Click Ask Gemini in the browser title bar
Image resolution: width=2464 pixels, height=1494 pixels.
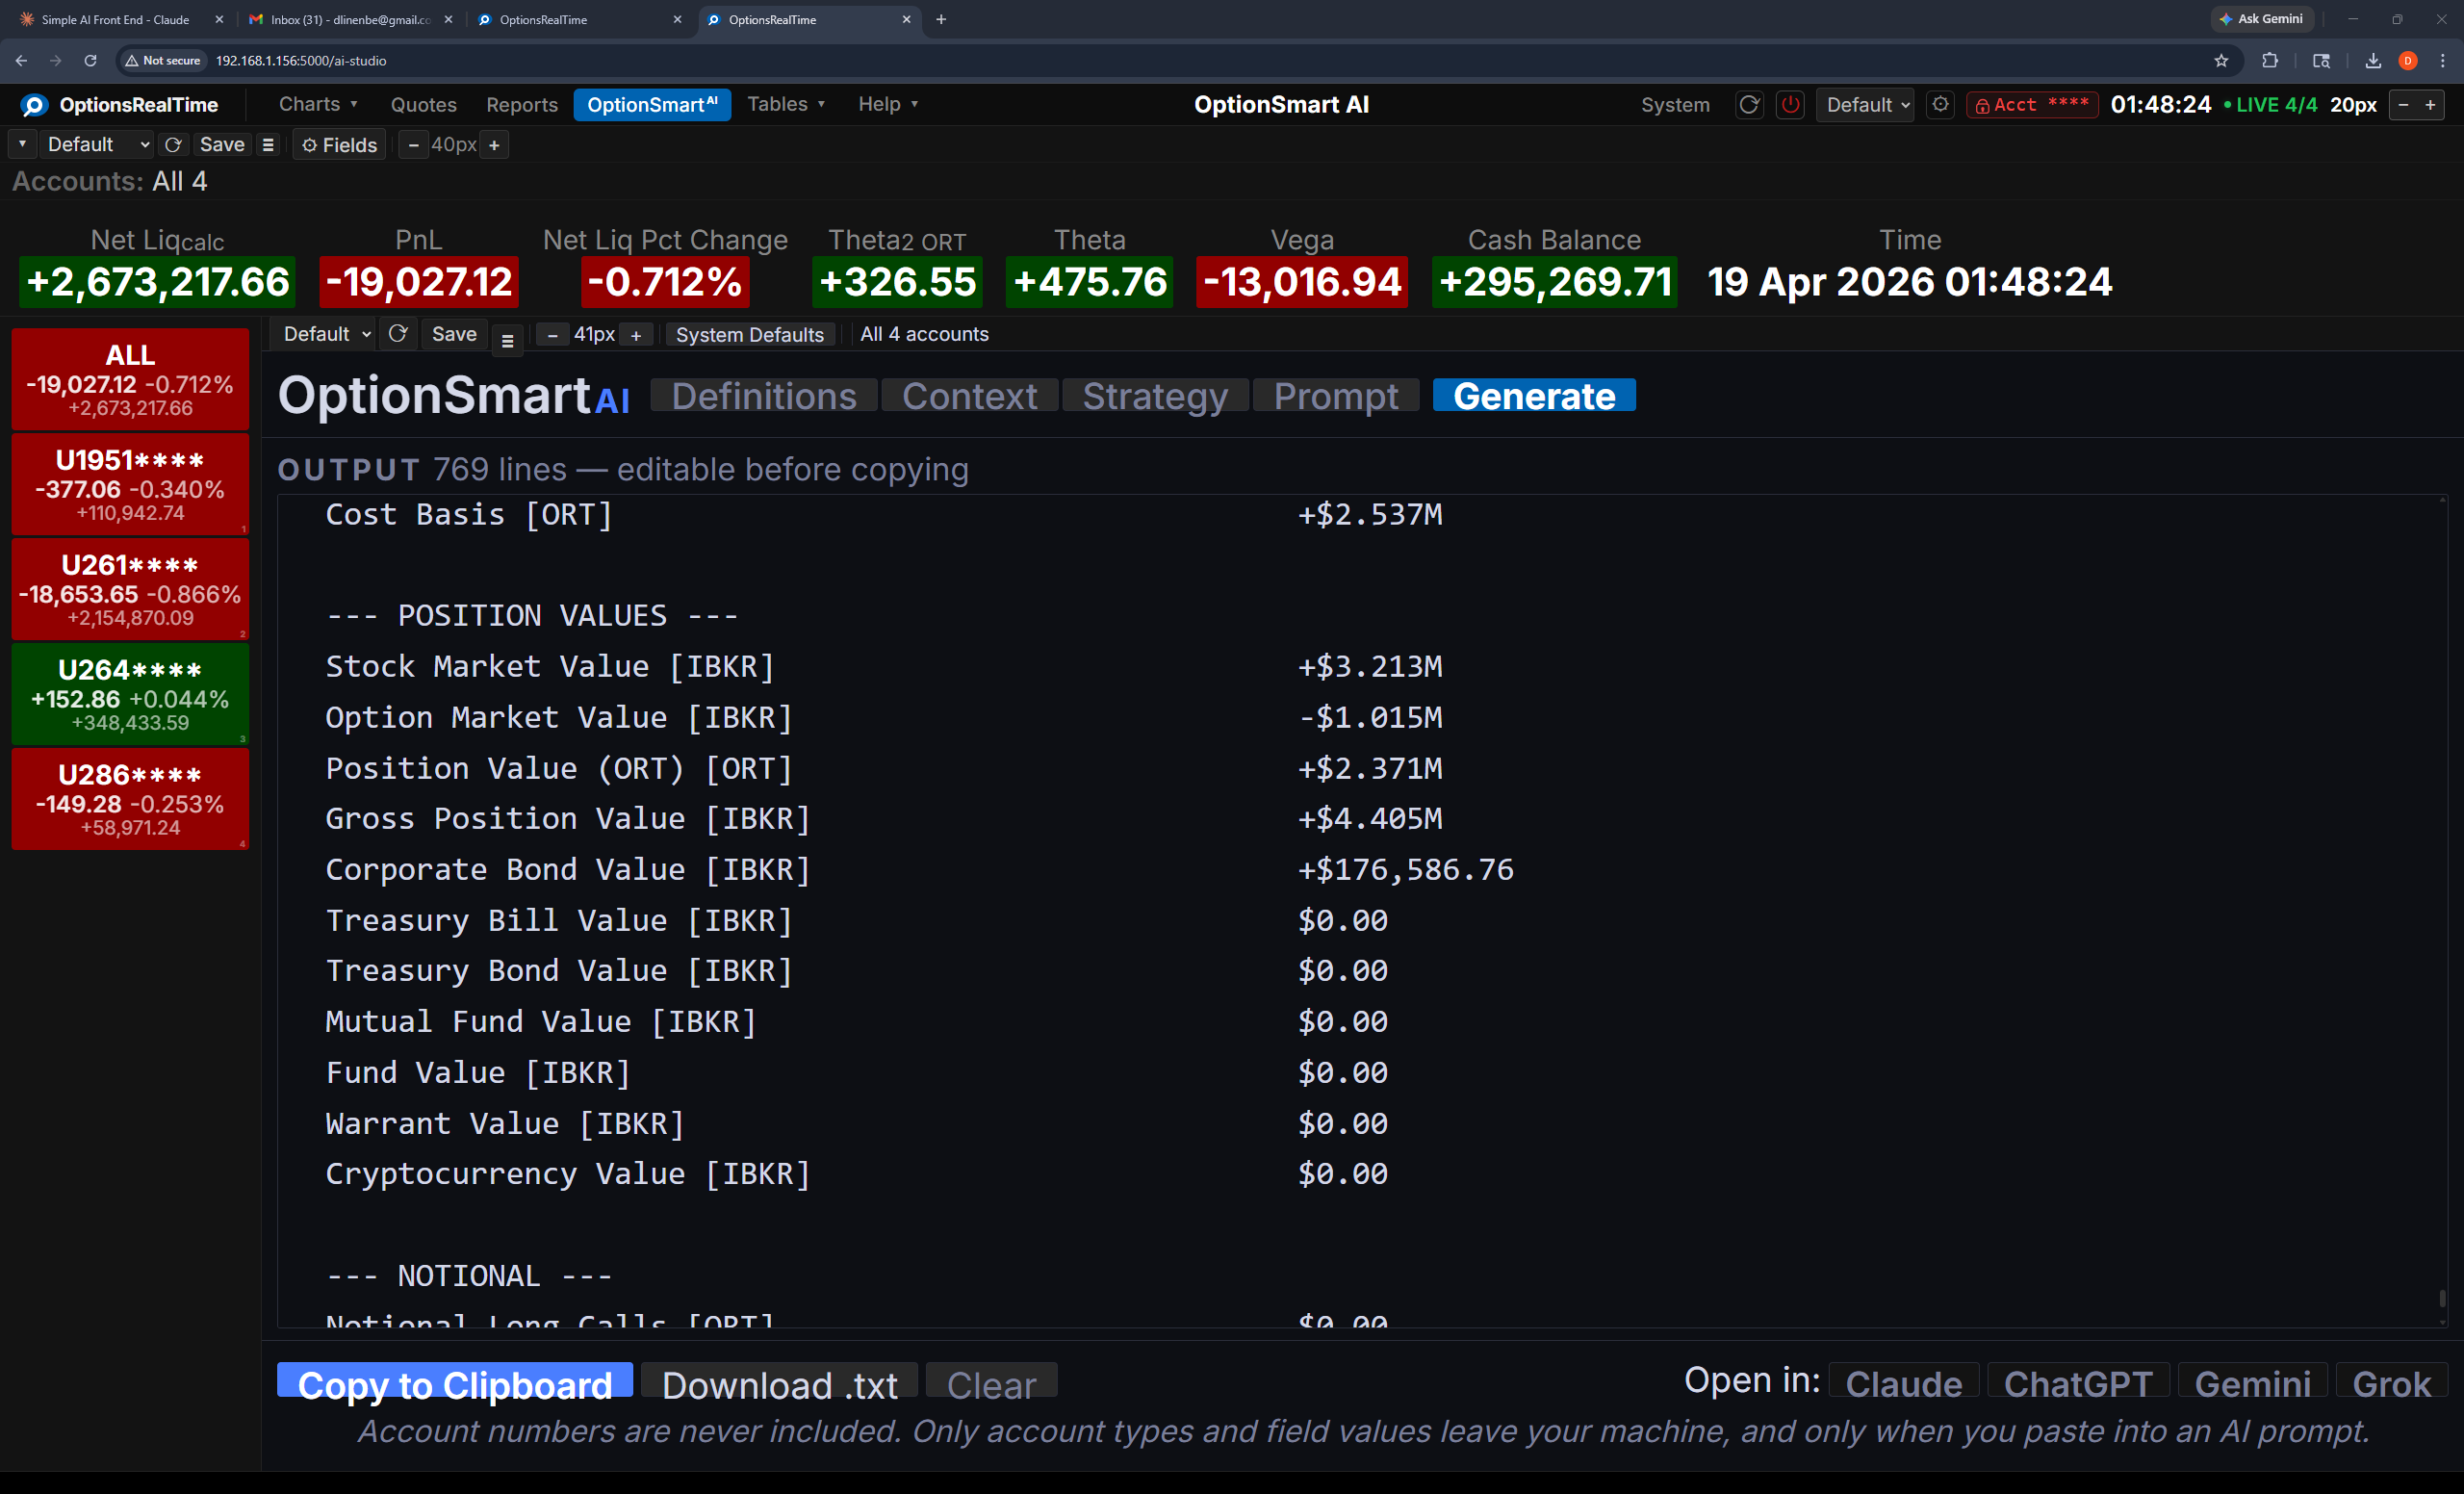click(x=2261, y=19)
